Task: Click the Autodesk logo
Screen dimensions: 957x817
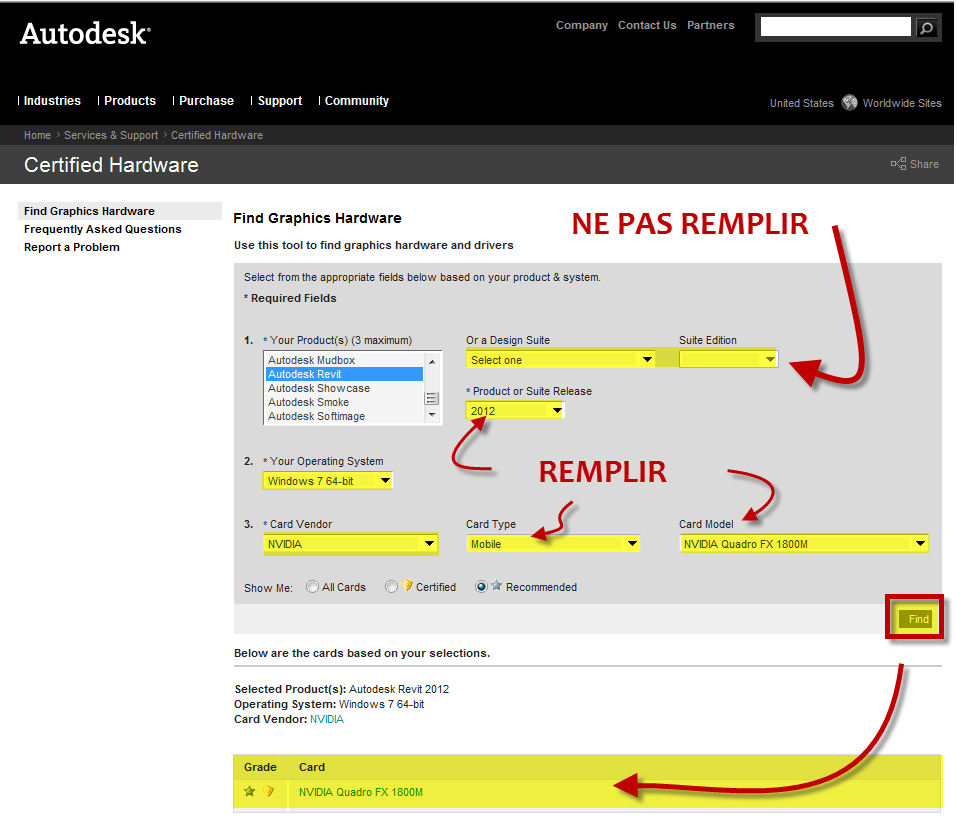Action: click(85, 34)
